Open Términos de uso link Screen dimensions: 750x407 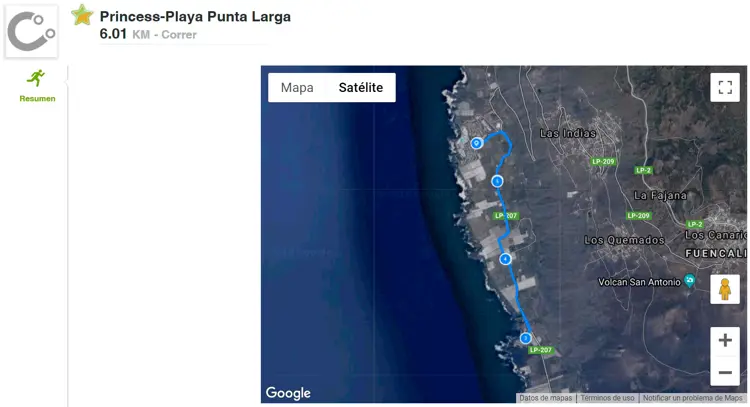(607, 398)
